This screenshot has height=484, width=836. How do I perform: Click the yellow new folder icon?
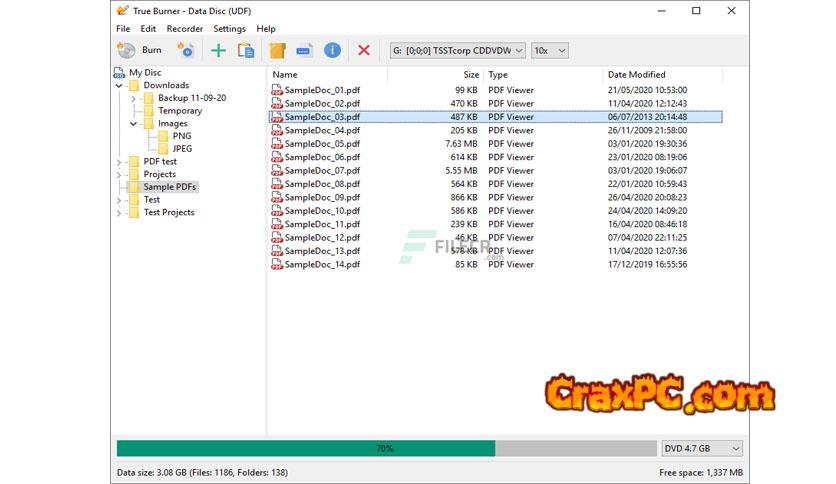(278, 50)
